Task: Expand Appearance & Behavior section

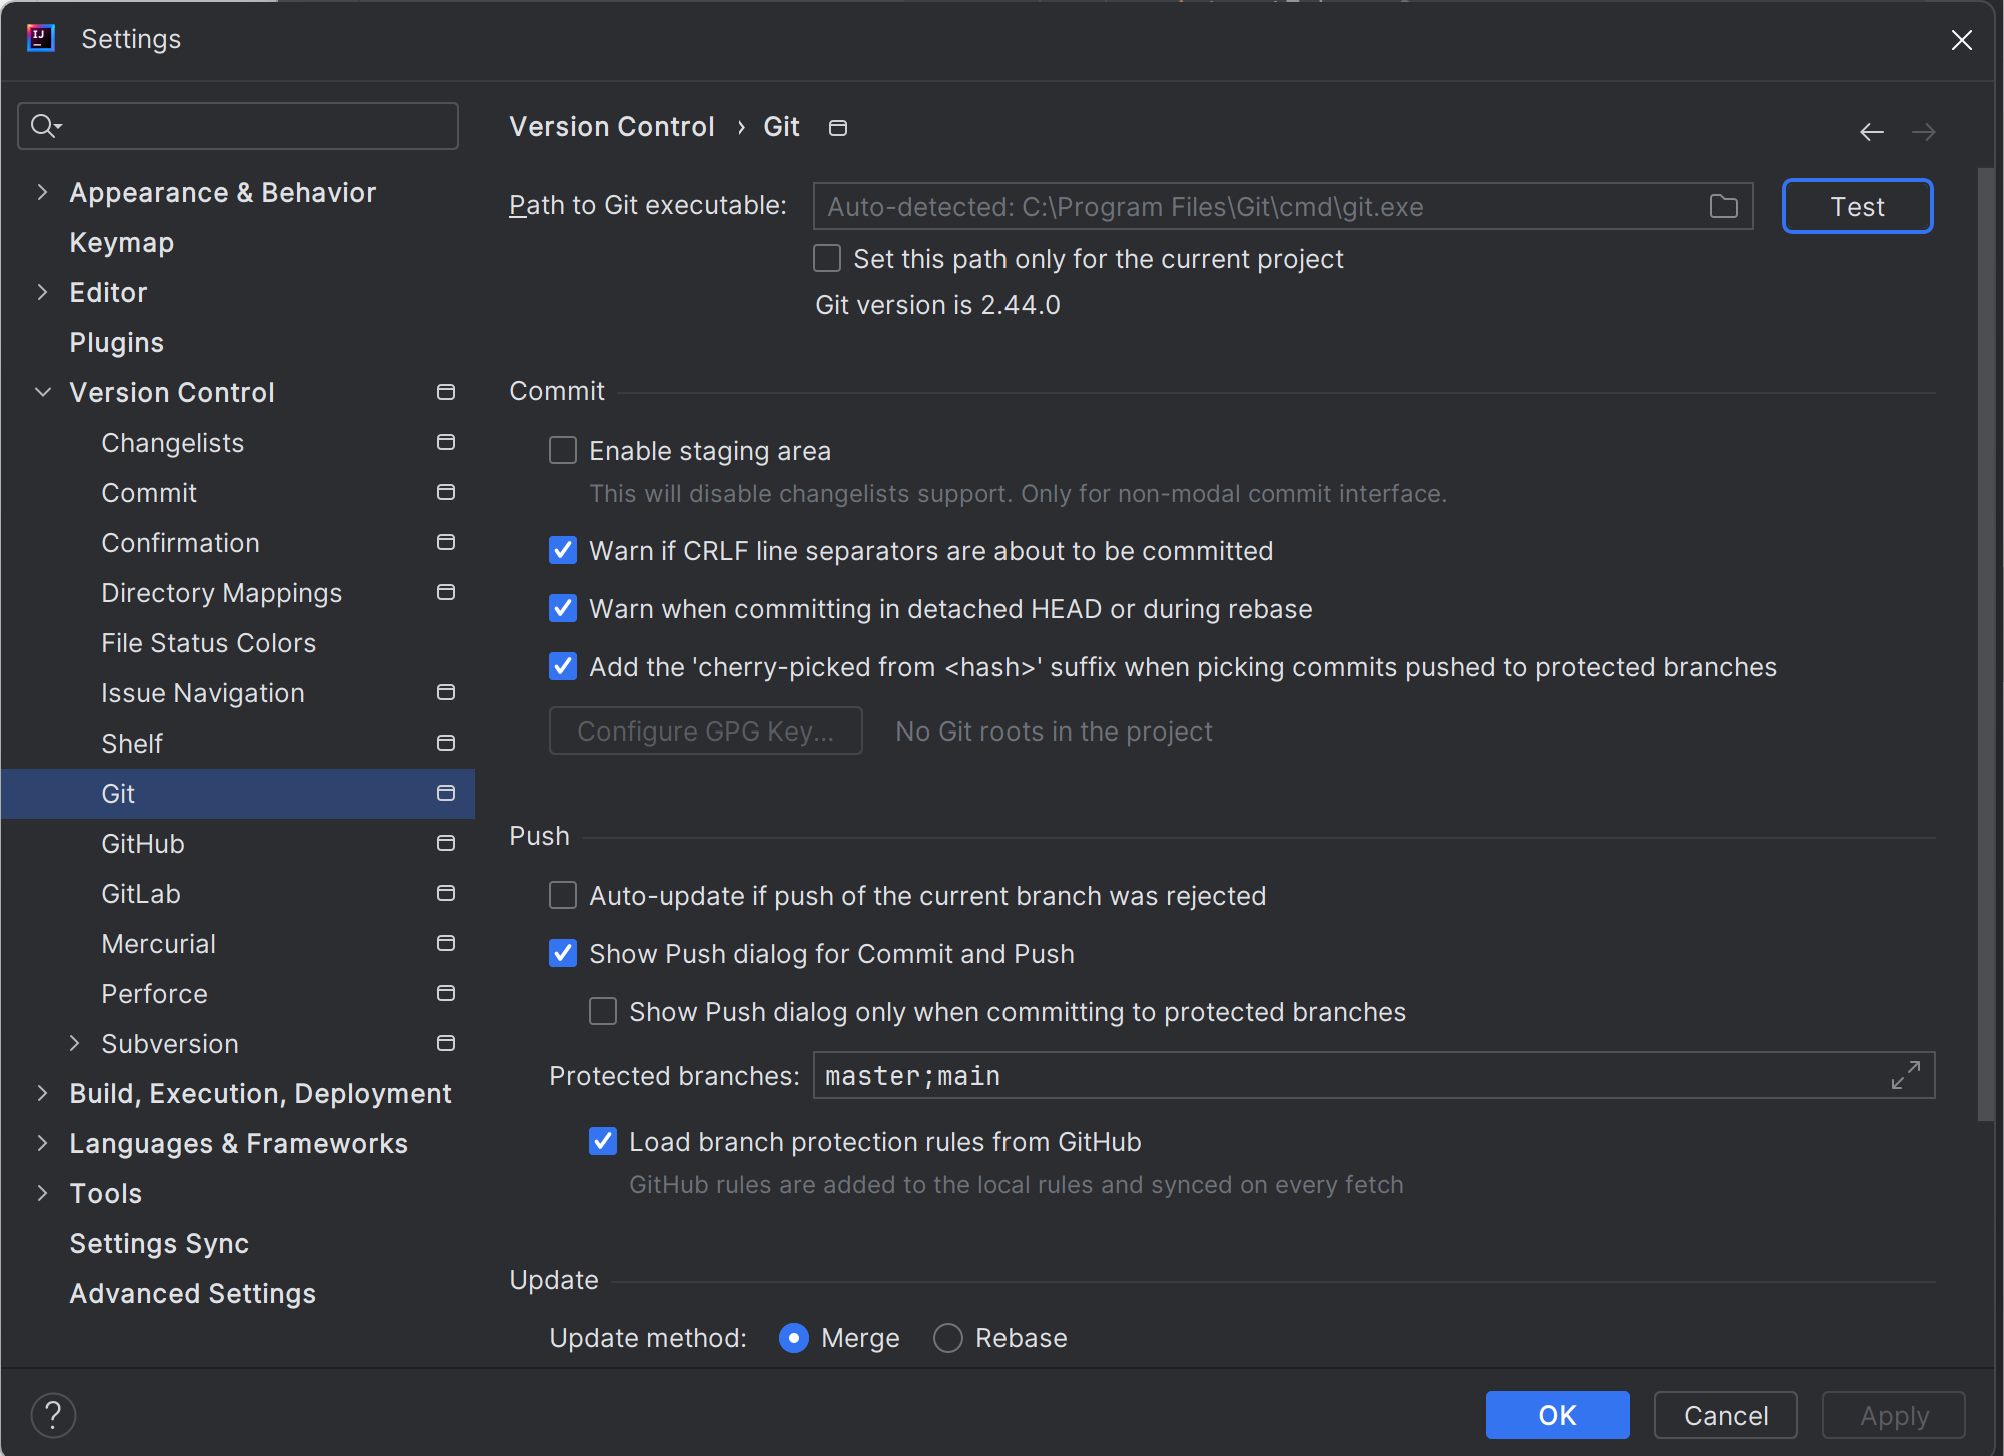Action: (42, 193)
